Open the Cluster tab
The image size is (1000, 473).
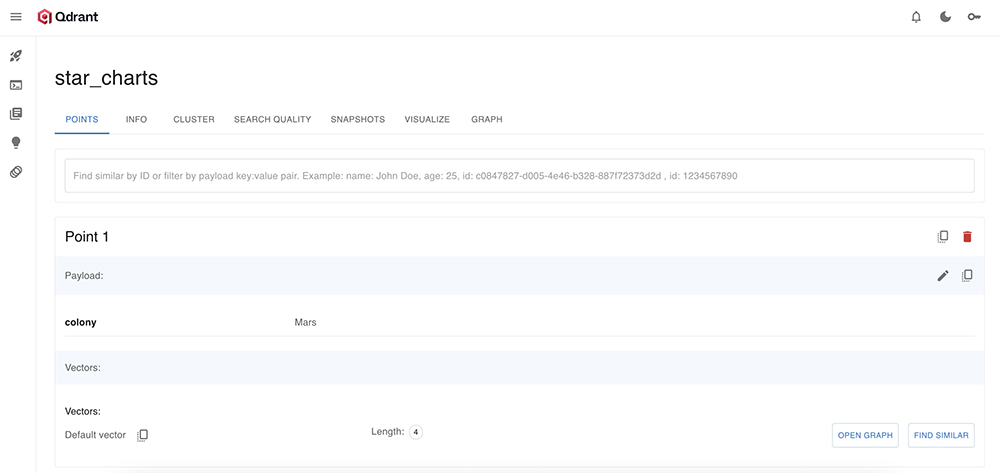(194, 119)
